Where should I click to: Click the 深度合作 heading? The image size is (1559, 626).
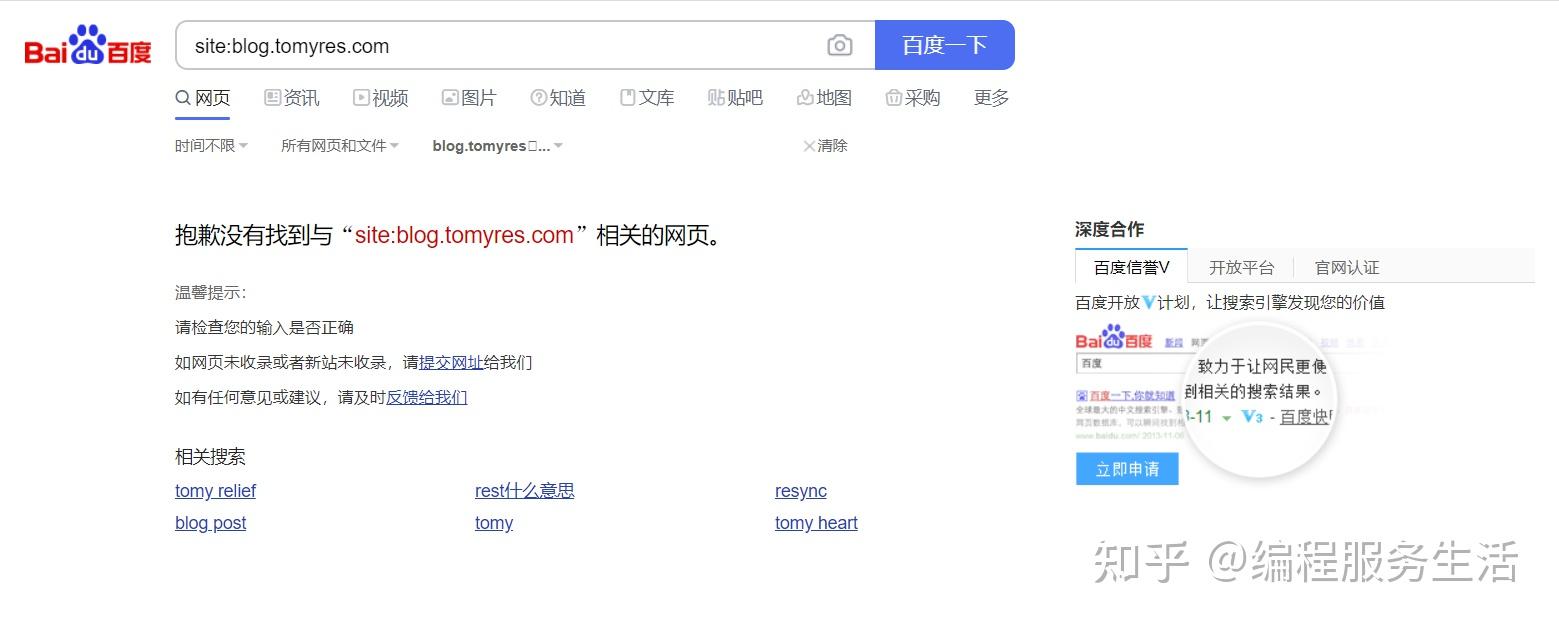pos(1109,229)
